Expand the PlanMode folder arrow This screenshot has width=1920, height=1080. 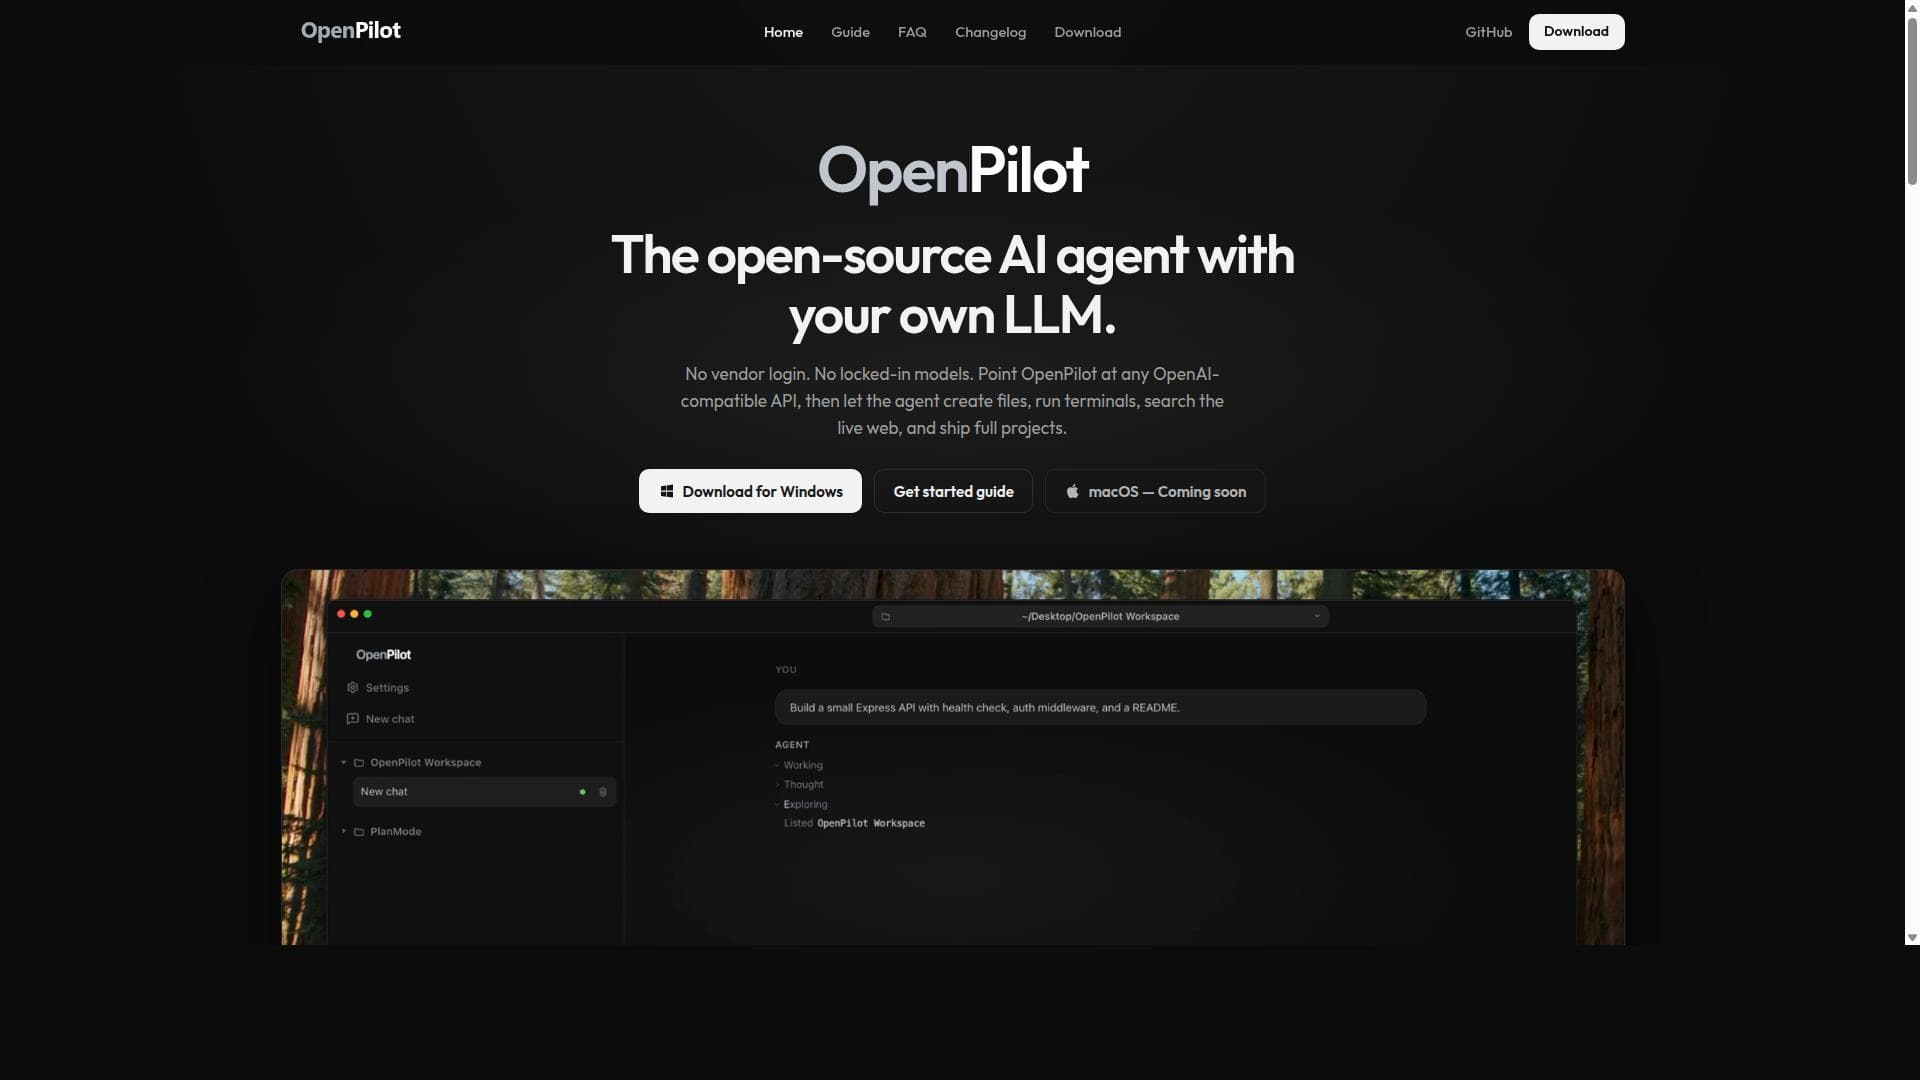coord(344,832)
